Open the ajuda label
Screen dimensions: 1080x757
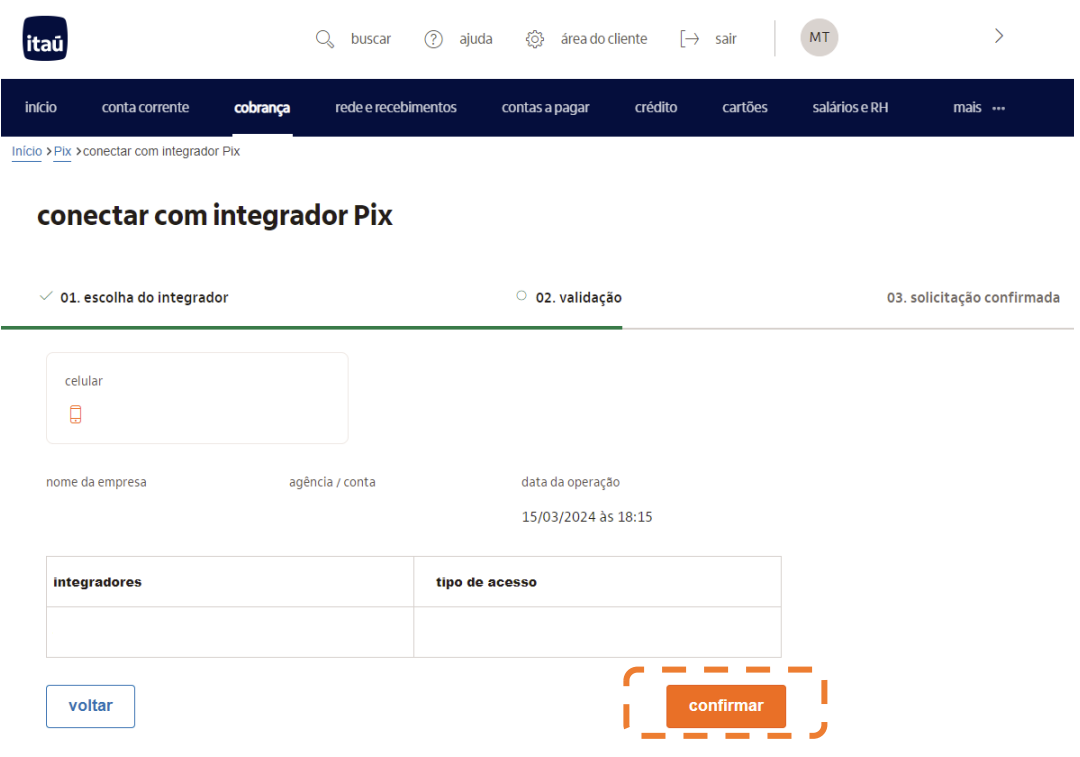[x=476, y=39]
